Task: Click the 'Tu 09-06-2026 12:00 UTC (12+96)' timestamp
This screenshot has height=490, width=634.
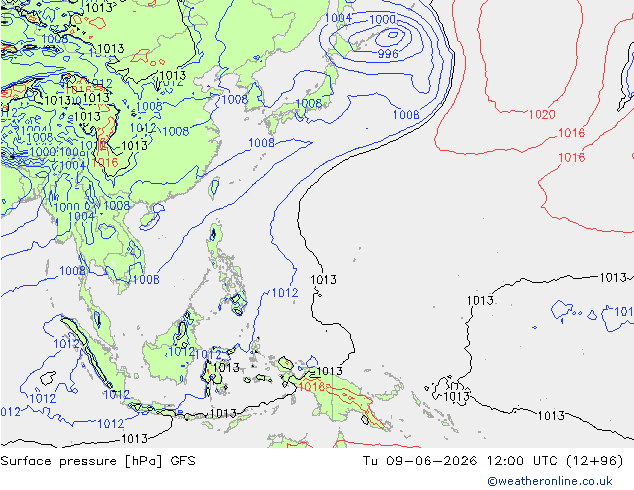Action: pyautogui.click(x=493, y=461)
